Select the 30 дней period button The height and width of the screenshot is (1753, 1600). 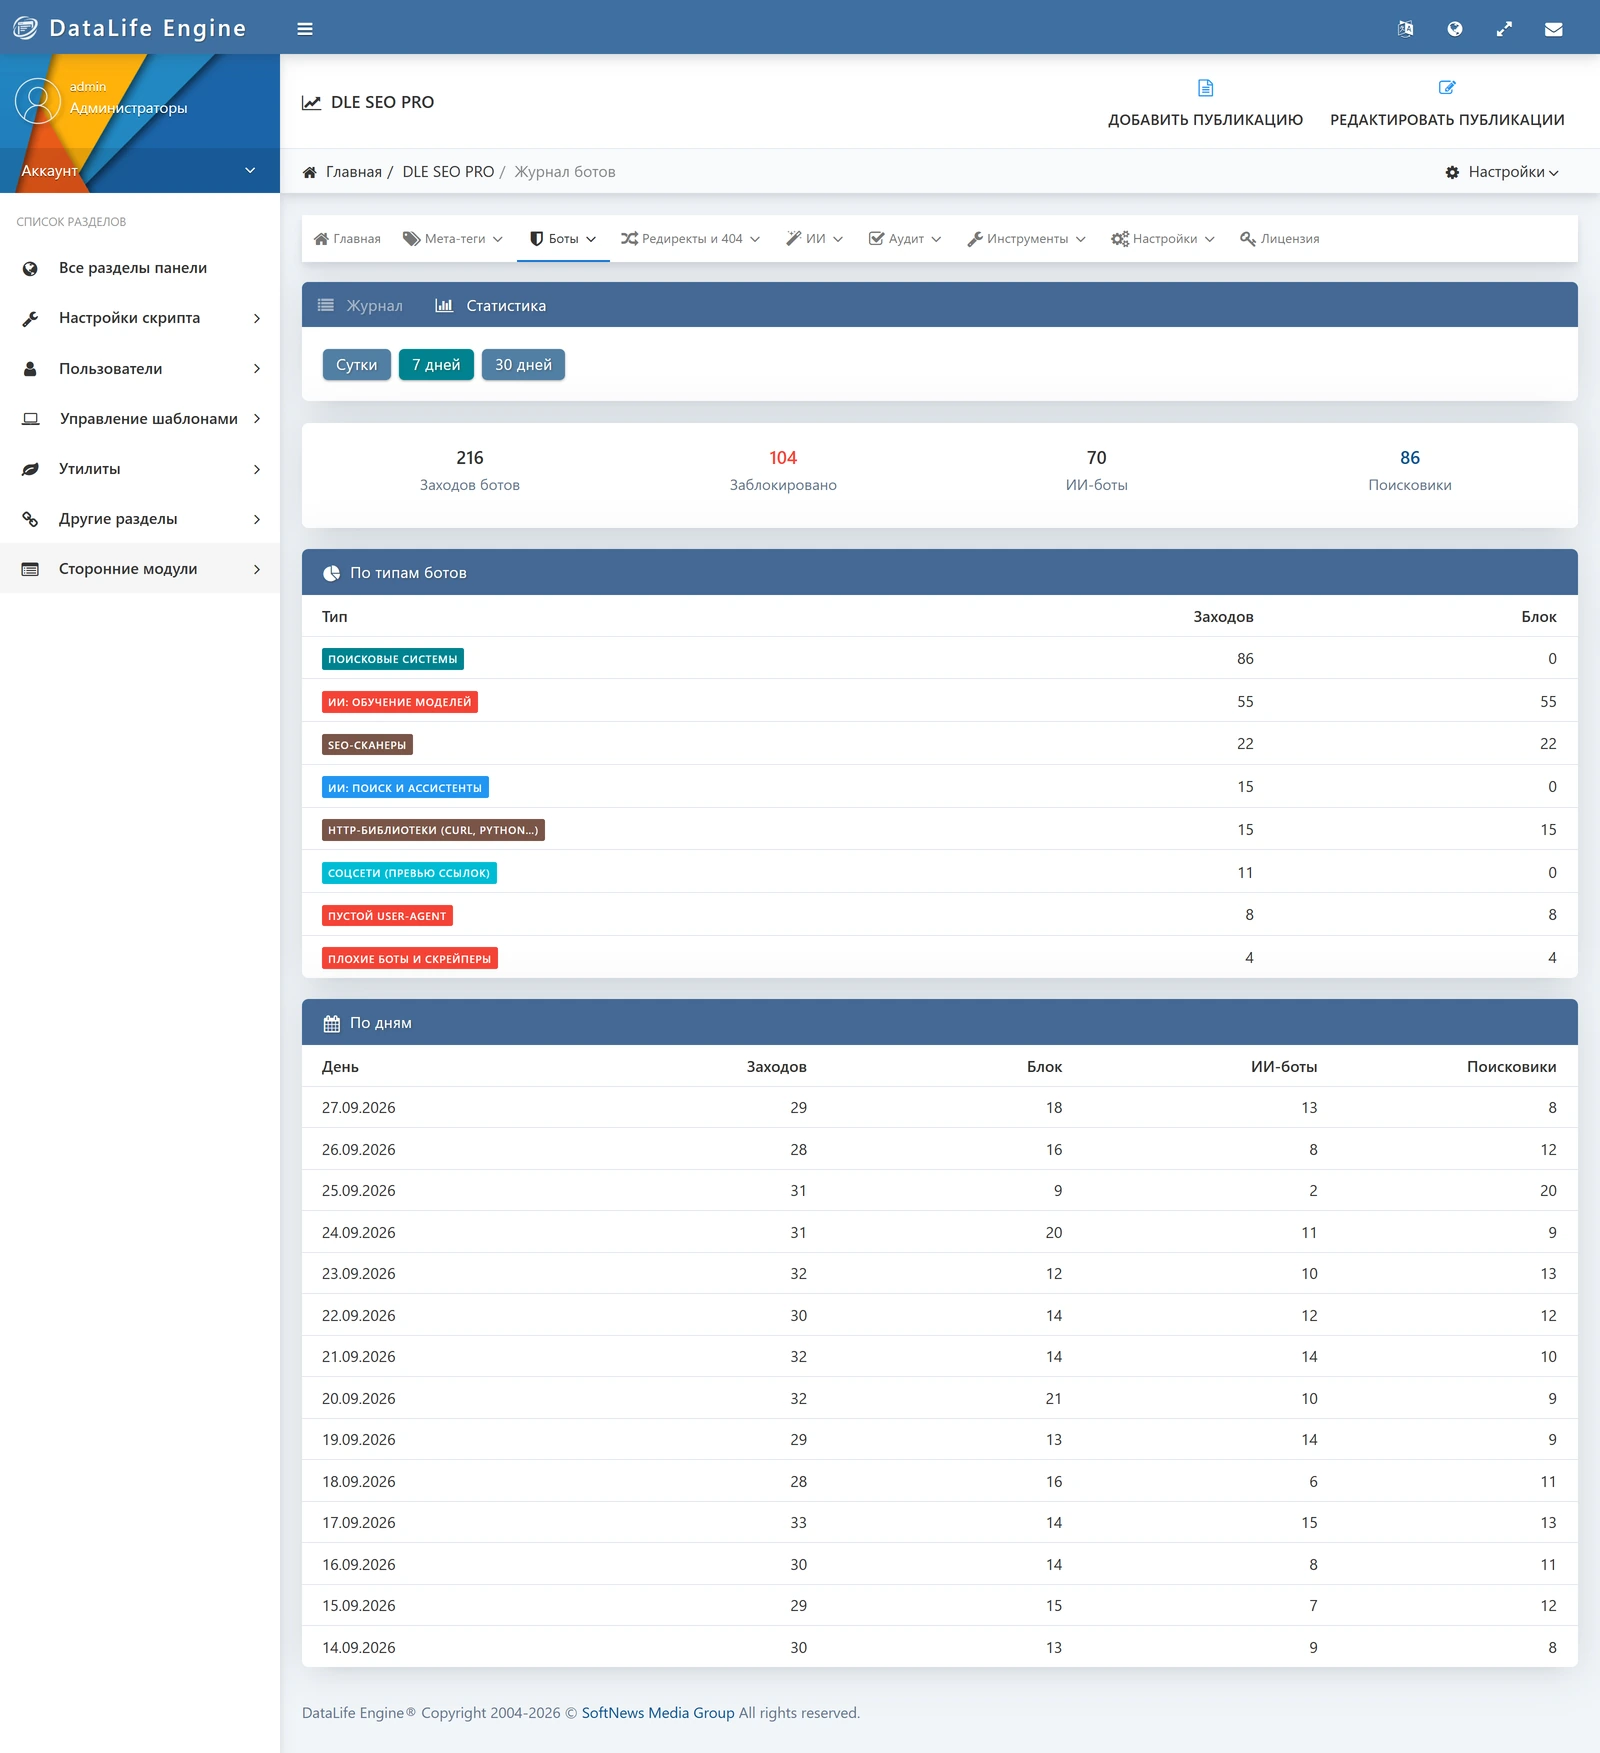[523, 365]
